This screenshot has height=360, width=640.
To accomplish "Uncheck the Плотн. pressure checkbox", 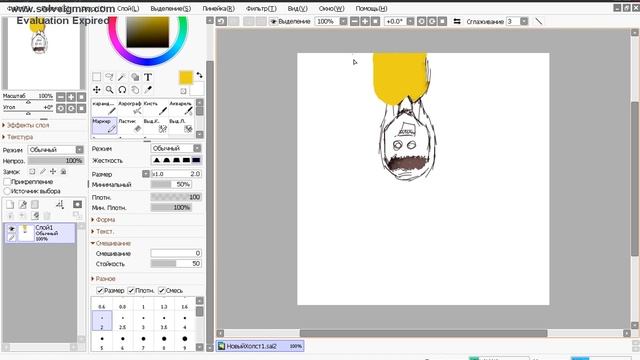I will (x=131, y=291).
